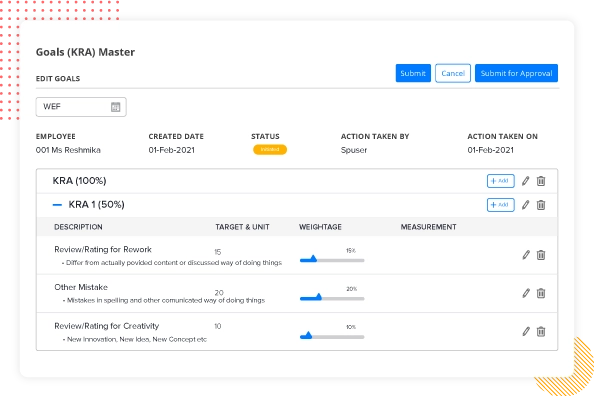Focus the WEF date input field
Image resolution: width=594 pixels, height=396 pixels.
(x=81, y=107)
